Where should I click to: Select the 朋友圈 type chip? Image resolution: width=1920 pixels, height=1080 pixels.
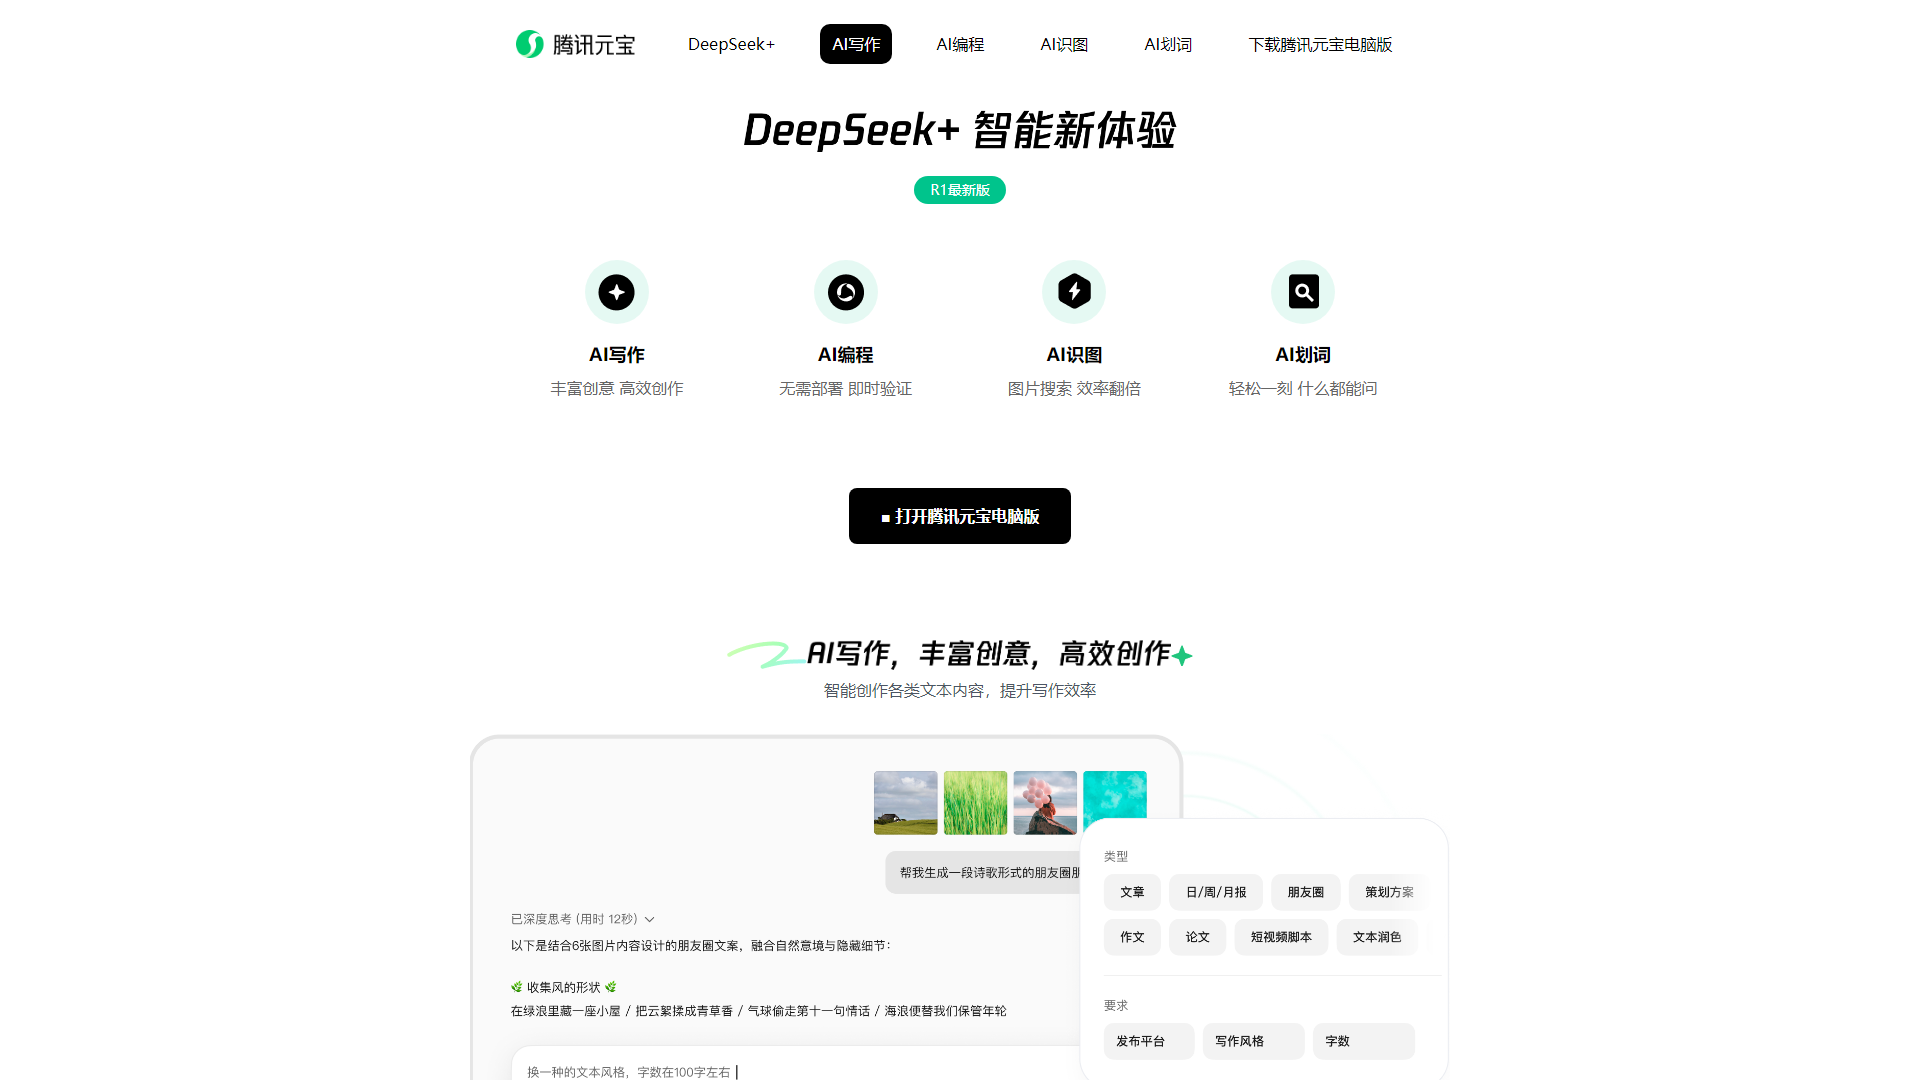pyautogui.click(x=1305, y=892)
